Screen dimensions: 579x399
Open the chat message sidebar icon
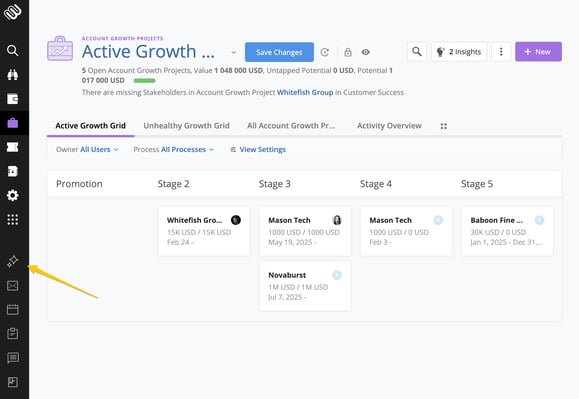point(13,358)
